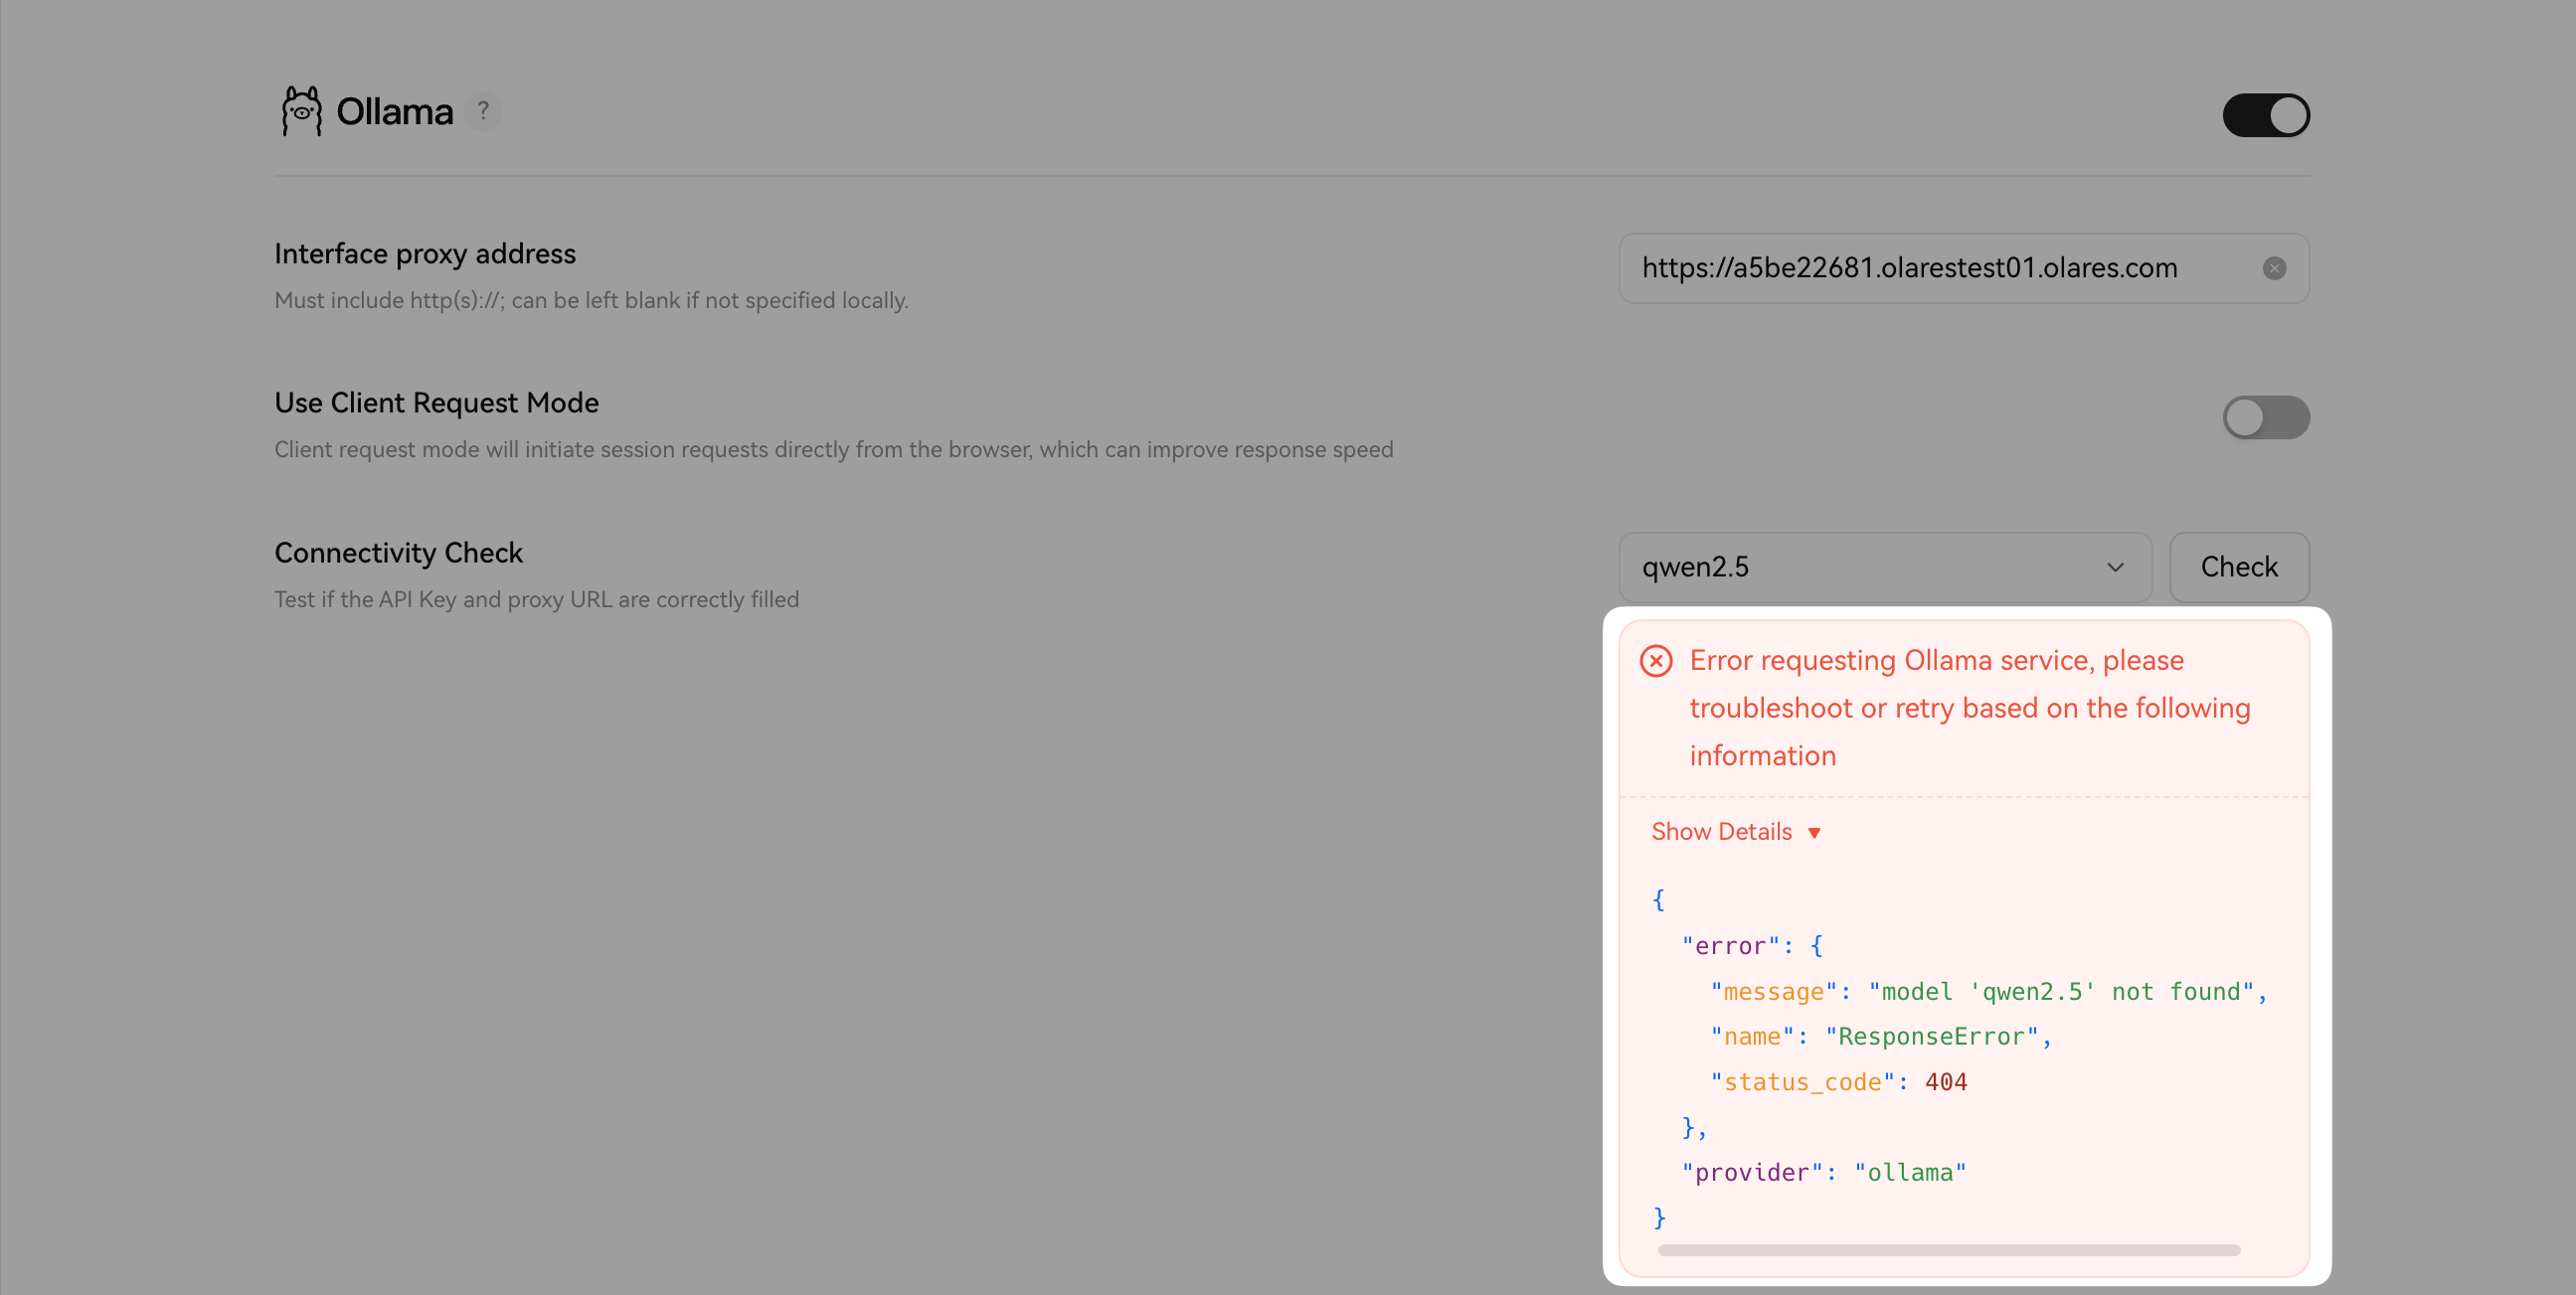Image resolution: width=2576 pixels, height=1295 pixels.
Task: Open the Ollama help question mark
Action: (483, 111)
